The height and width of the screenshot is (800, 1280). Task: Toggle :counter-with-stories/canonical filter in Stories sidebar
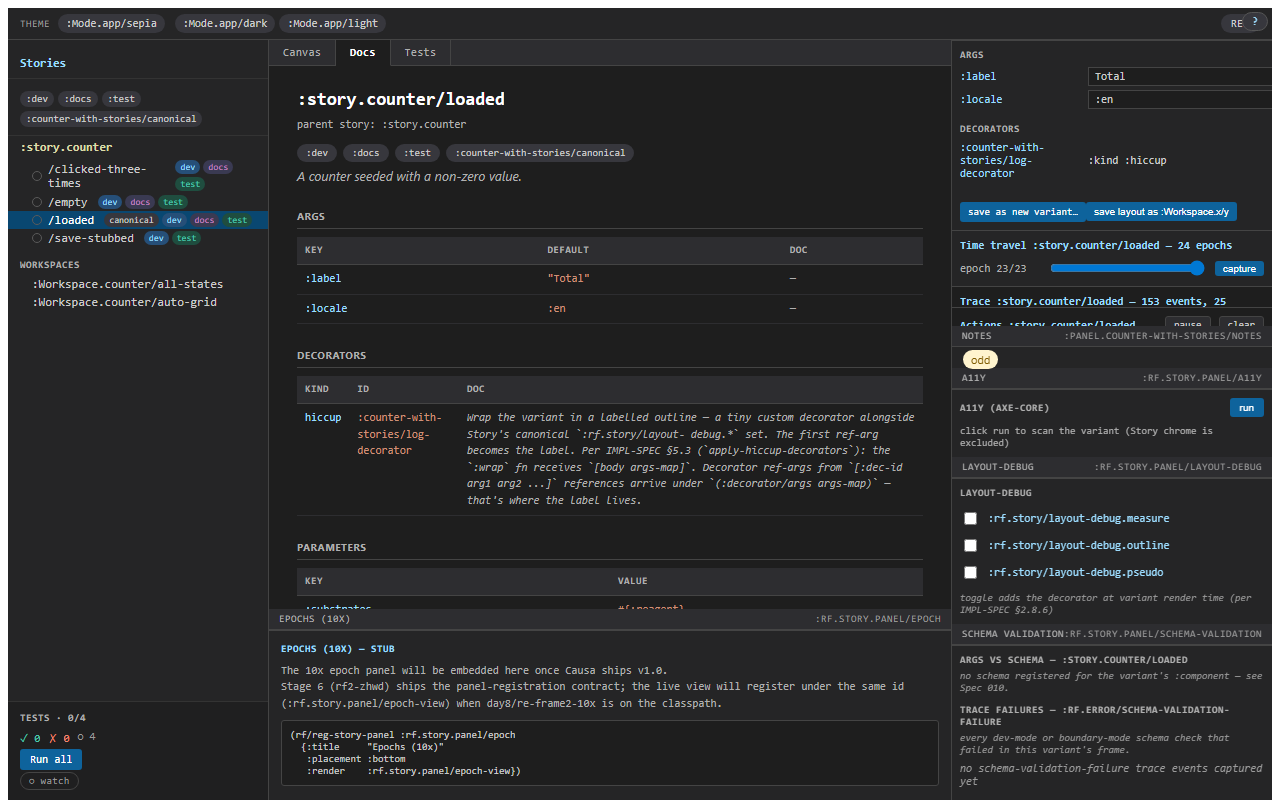(x=111, y=119)
